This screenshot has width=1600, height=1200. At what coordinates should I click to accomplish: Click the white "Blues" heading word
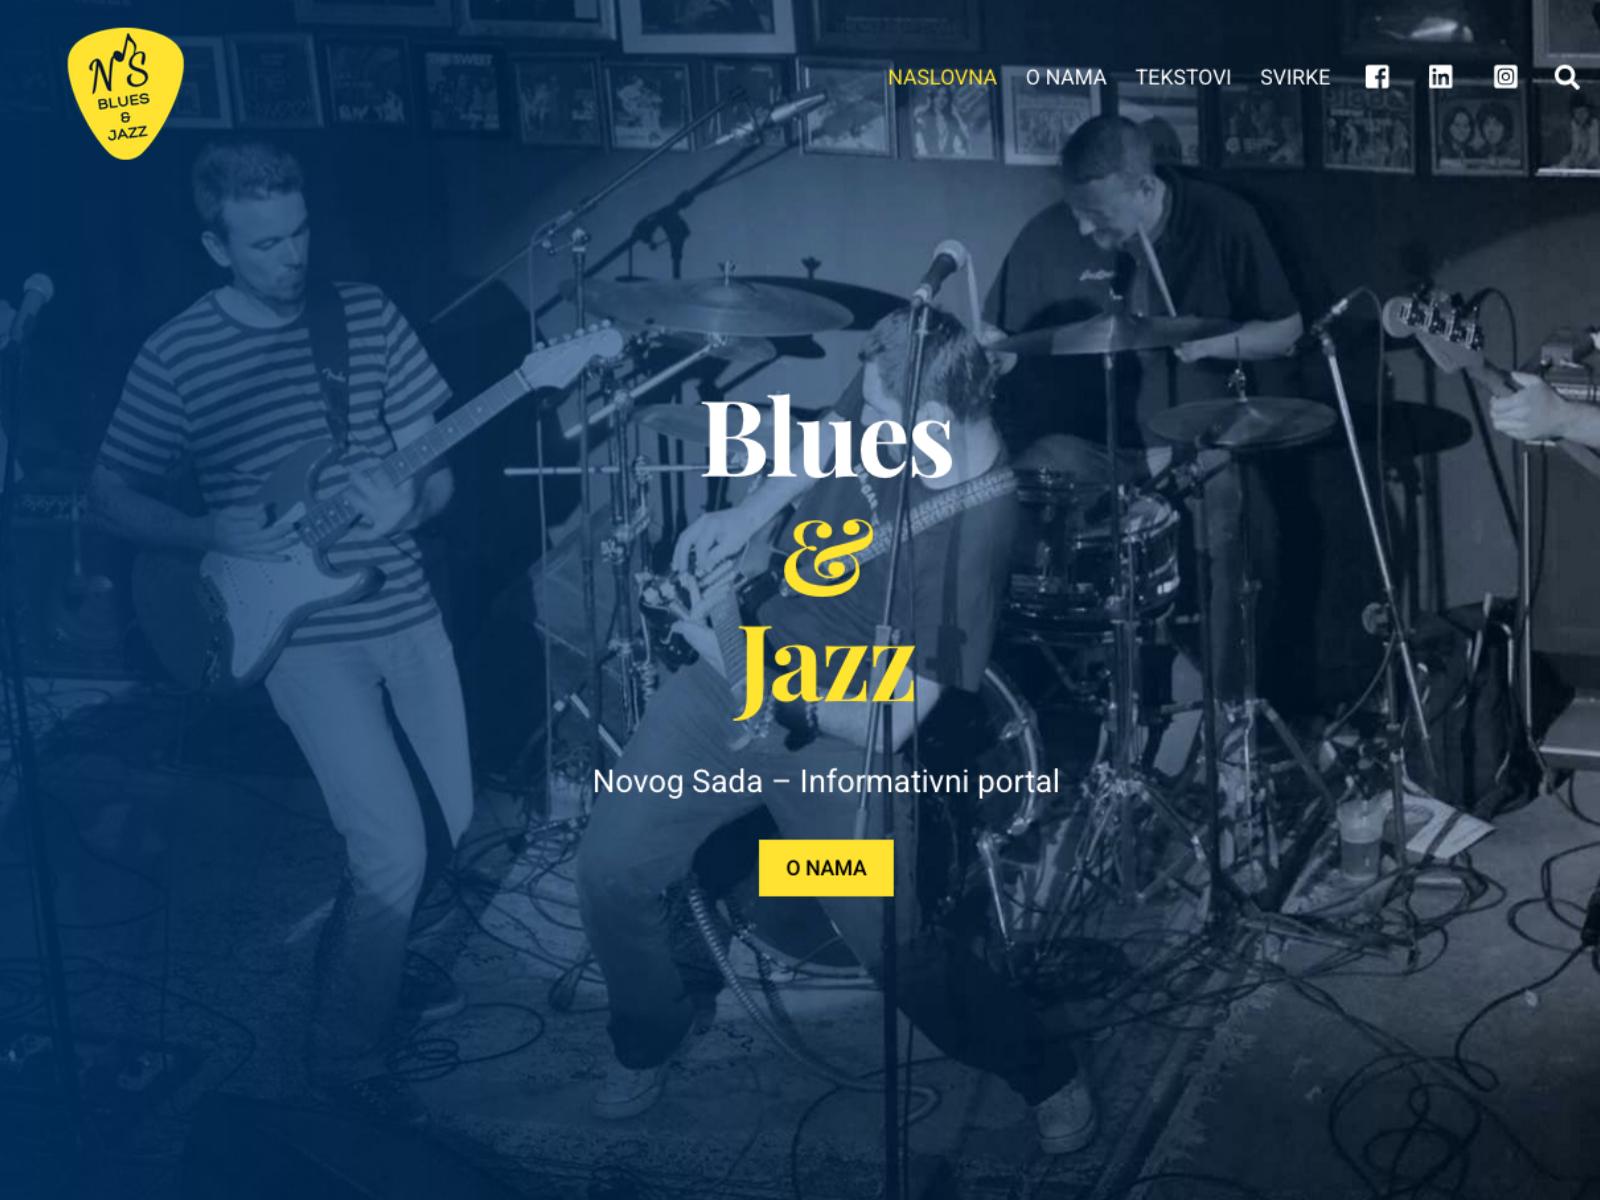[827, 439]
